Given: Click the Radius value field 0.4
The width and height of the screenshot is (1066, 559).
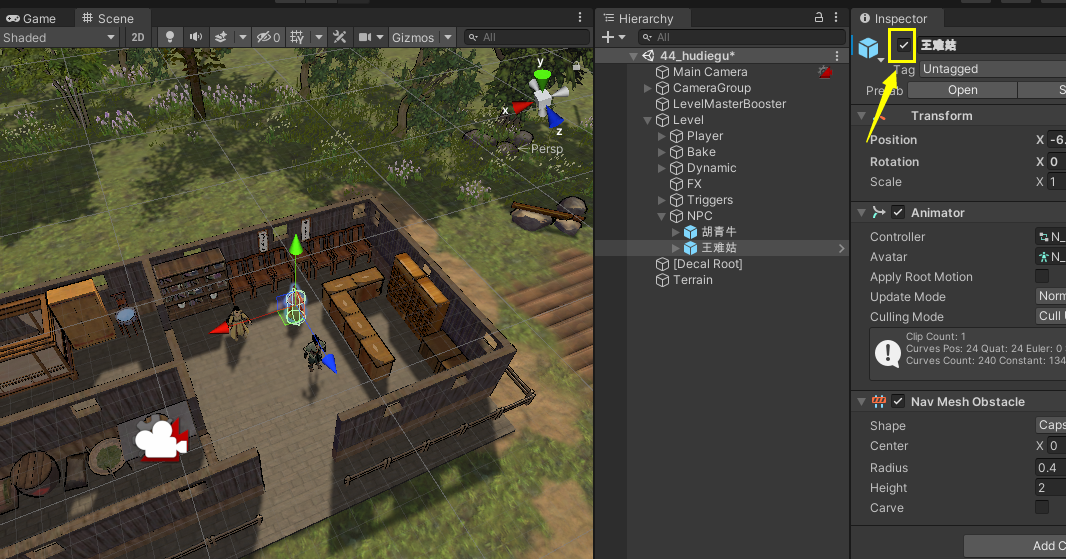Looking at the screenshot, I should point(1050,467).
